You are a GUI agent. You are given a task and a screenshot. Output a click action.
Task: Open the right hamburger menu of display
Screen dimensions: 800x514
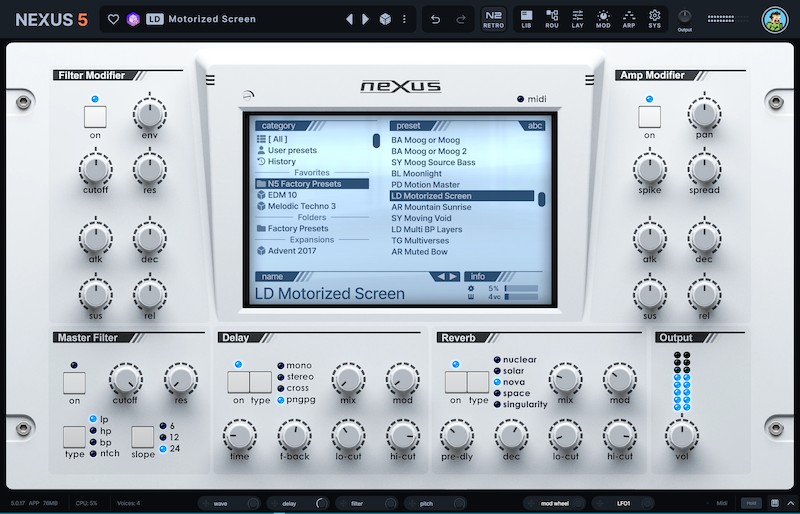point(589,80)
